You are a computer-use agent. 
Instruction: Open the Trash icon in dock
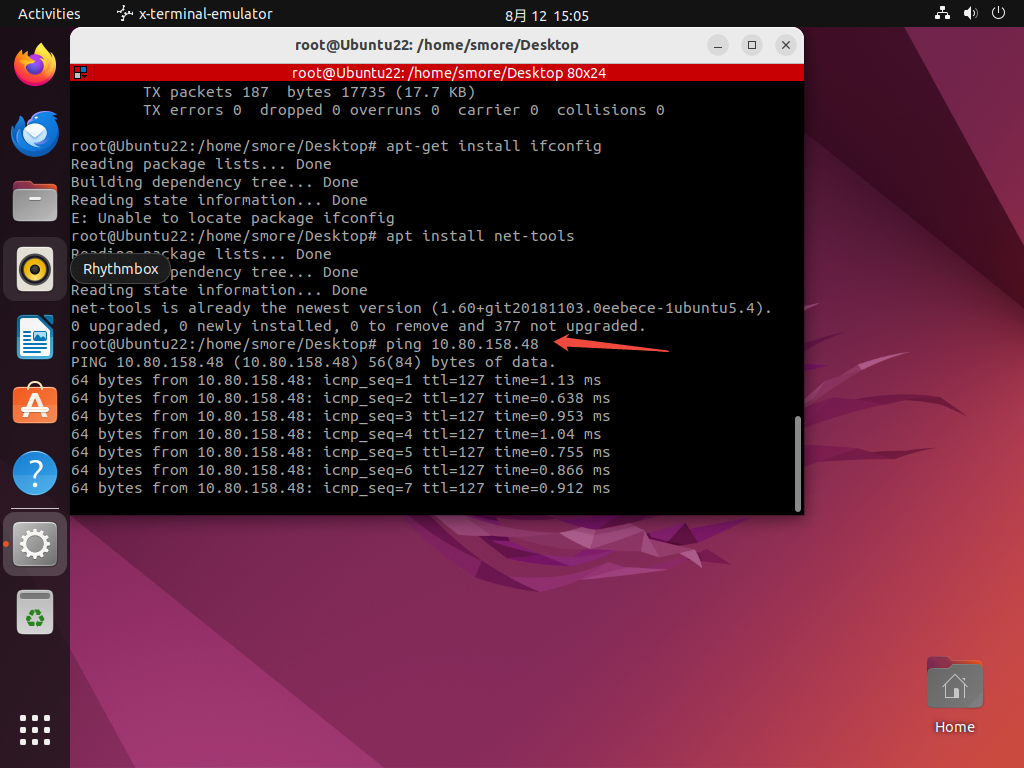click(35, 613)
